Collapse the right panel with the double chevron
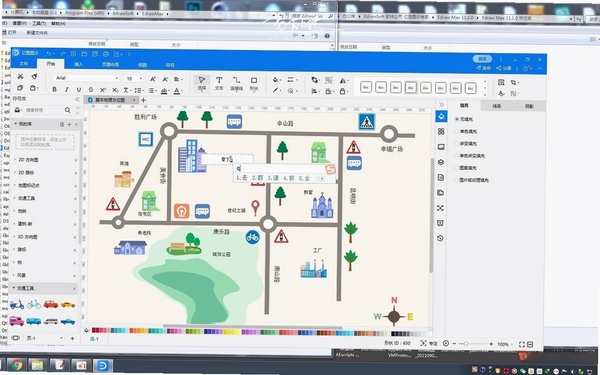 (441, 104)
